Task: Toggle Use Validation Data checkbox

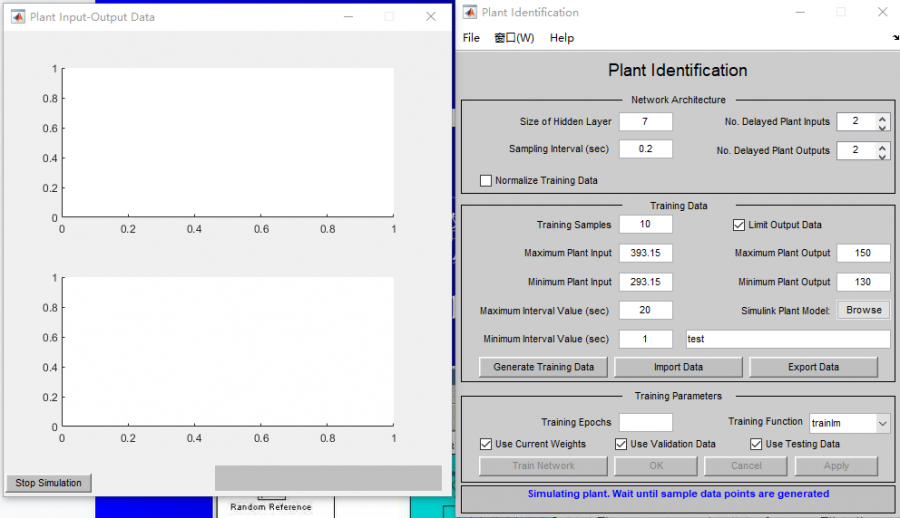Action: [x=622, y=444]
